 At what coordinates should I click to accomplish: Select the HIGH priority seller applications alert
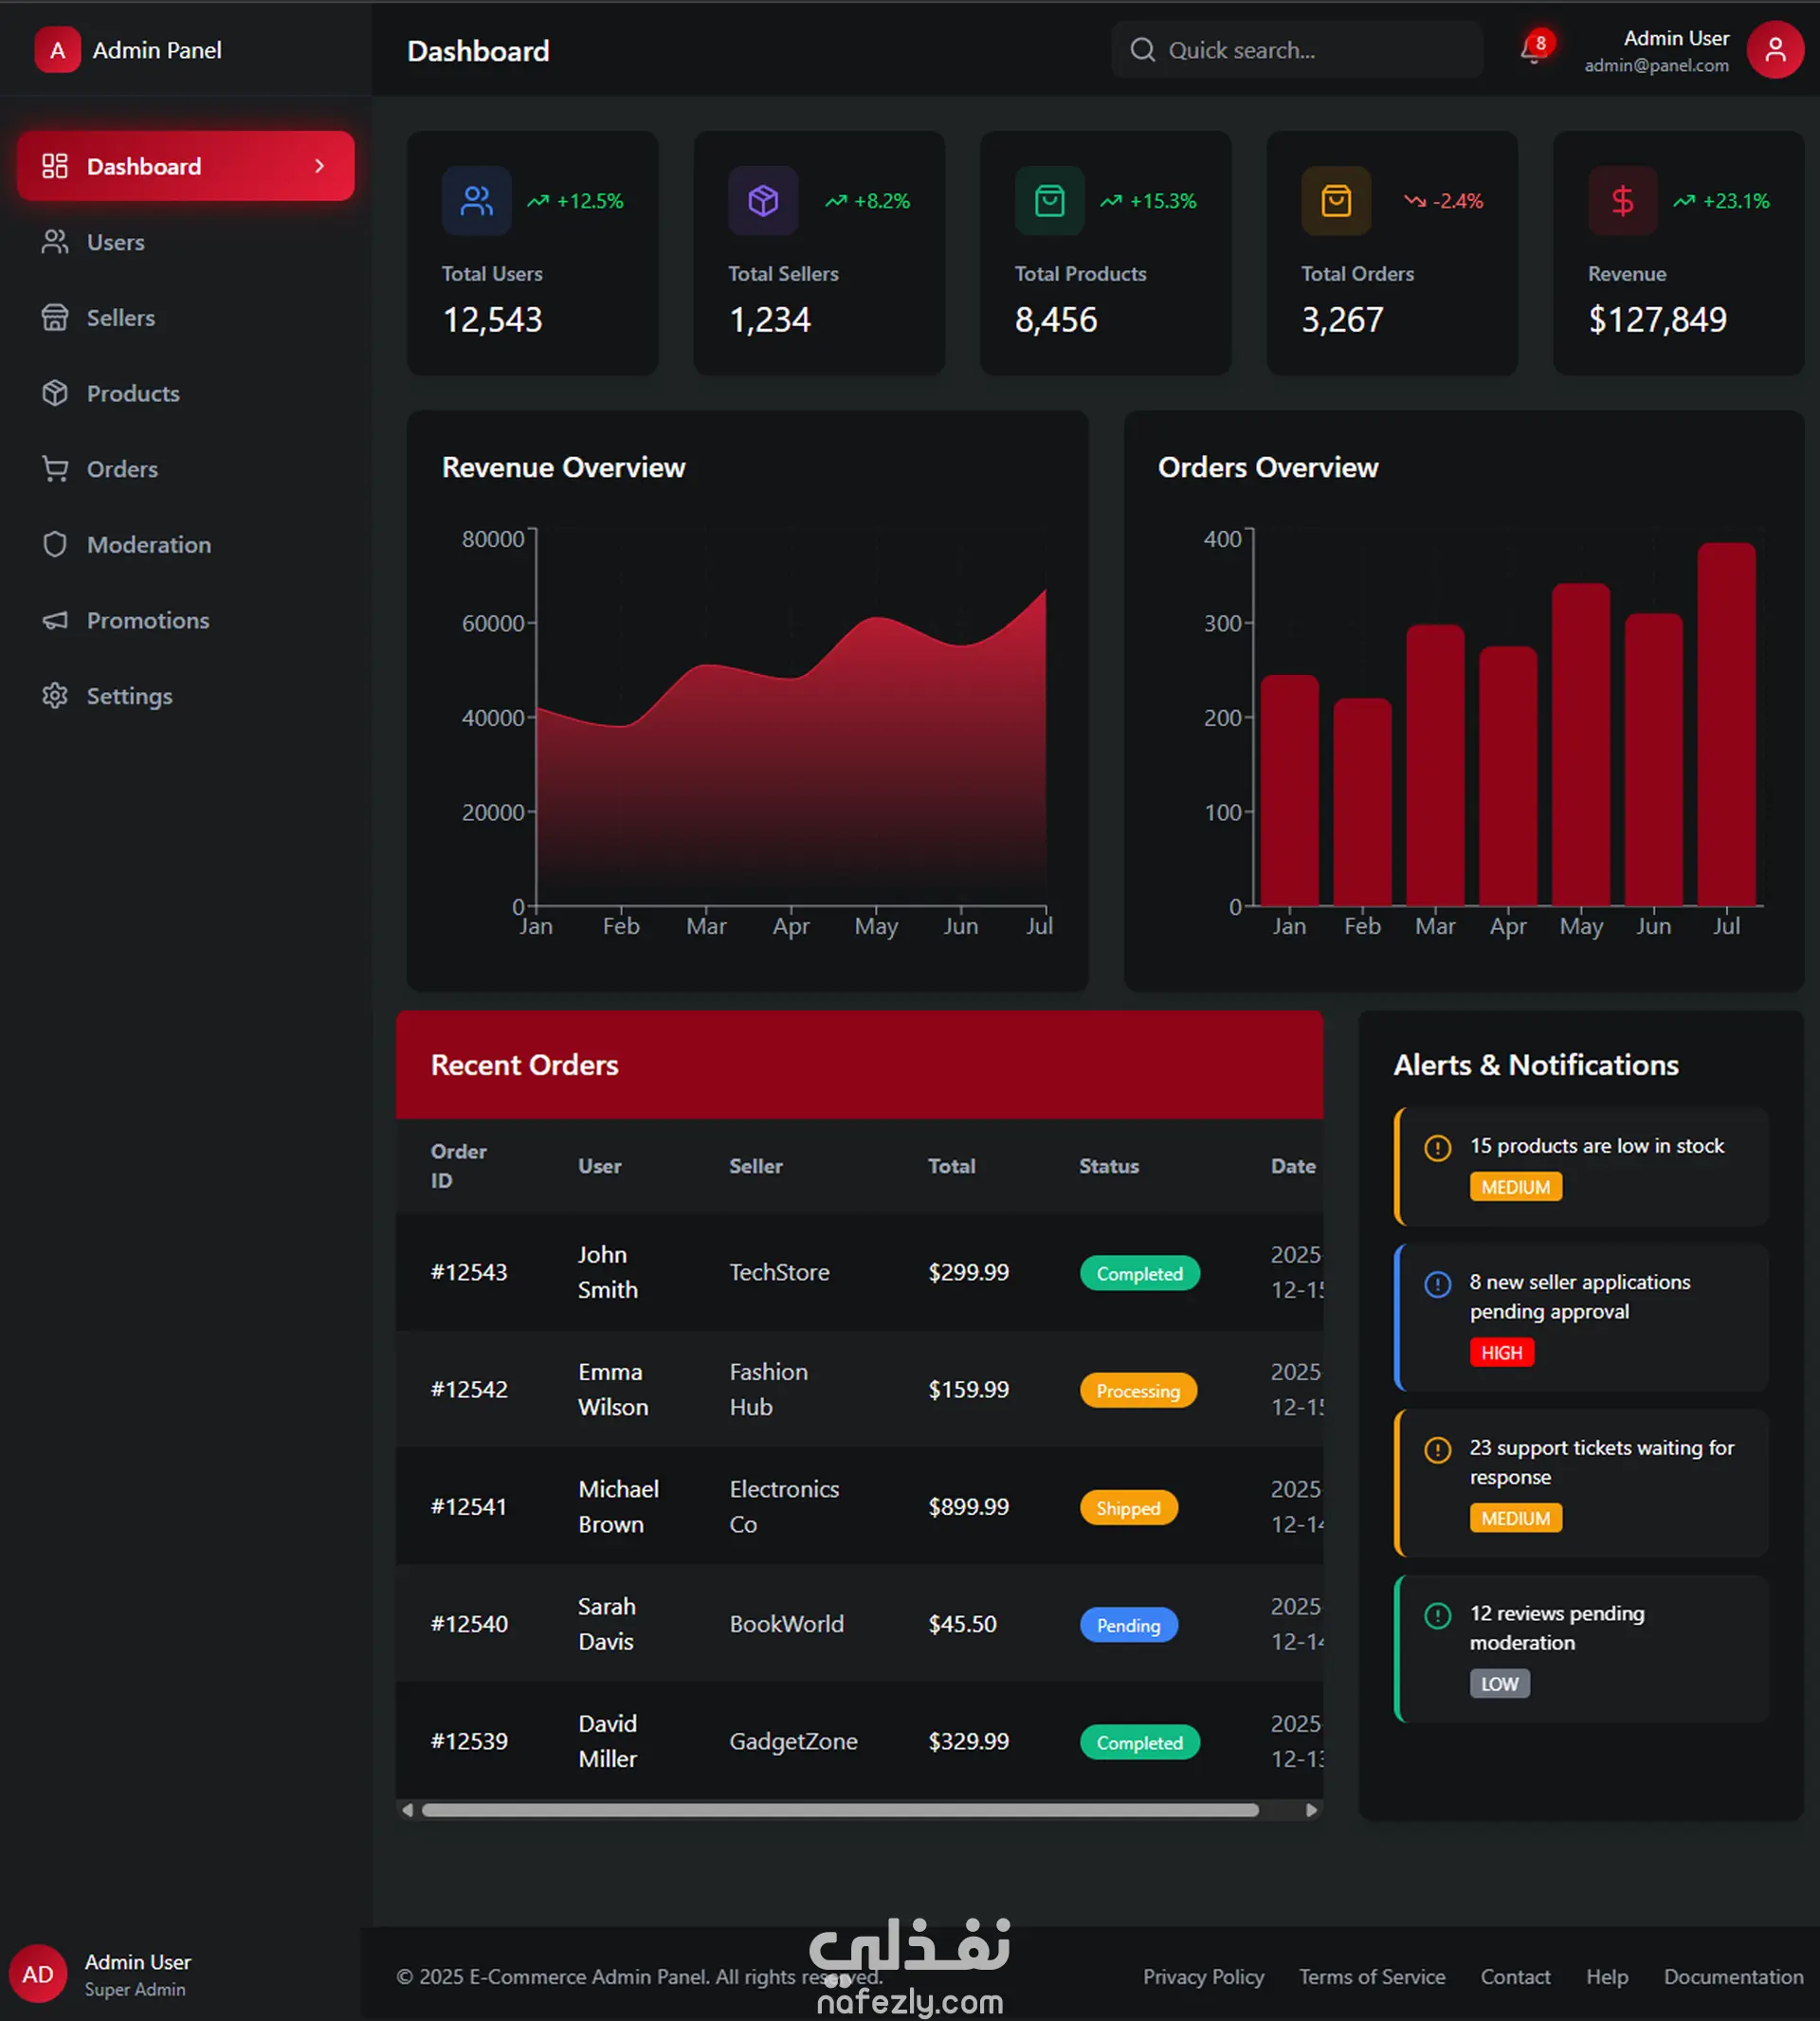[1582, 1317]
